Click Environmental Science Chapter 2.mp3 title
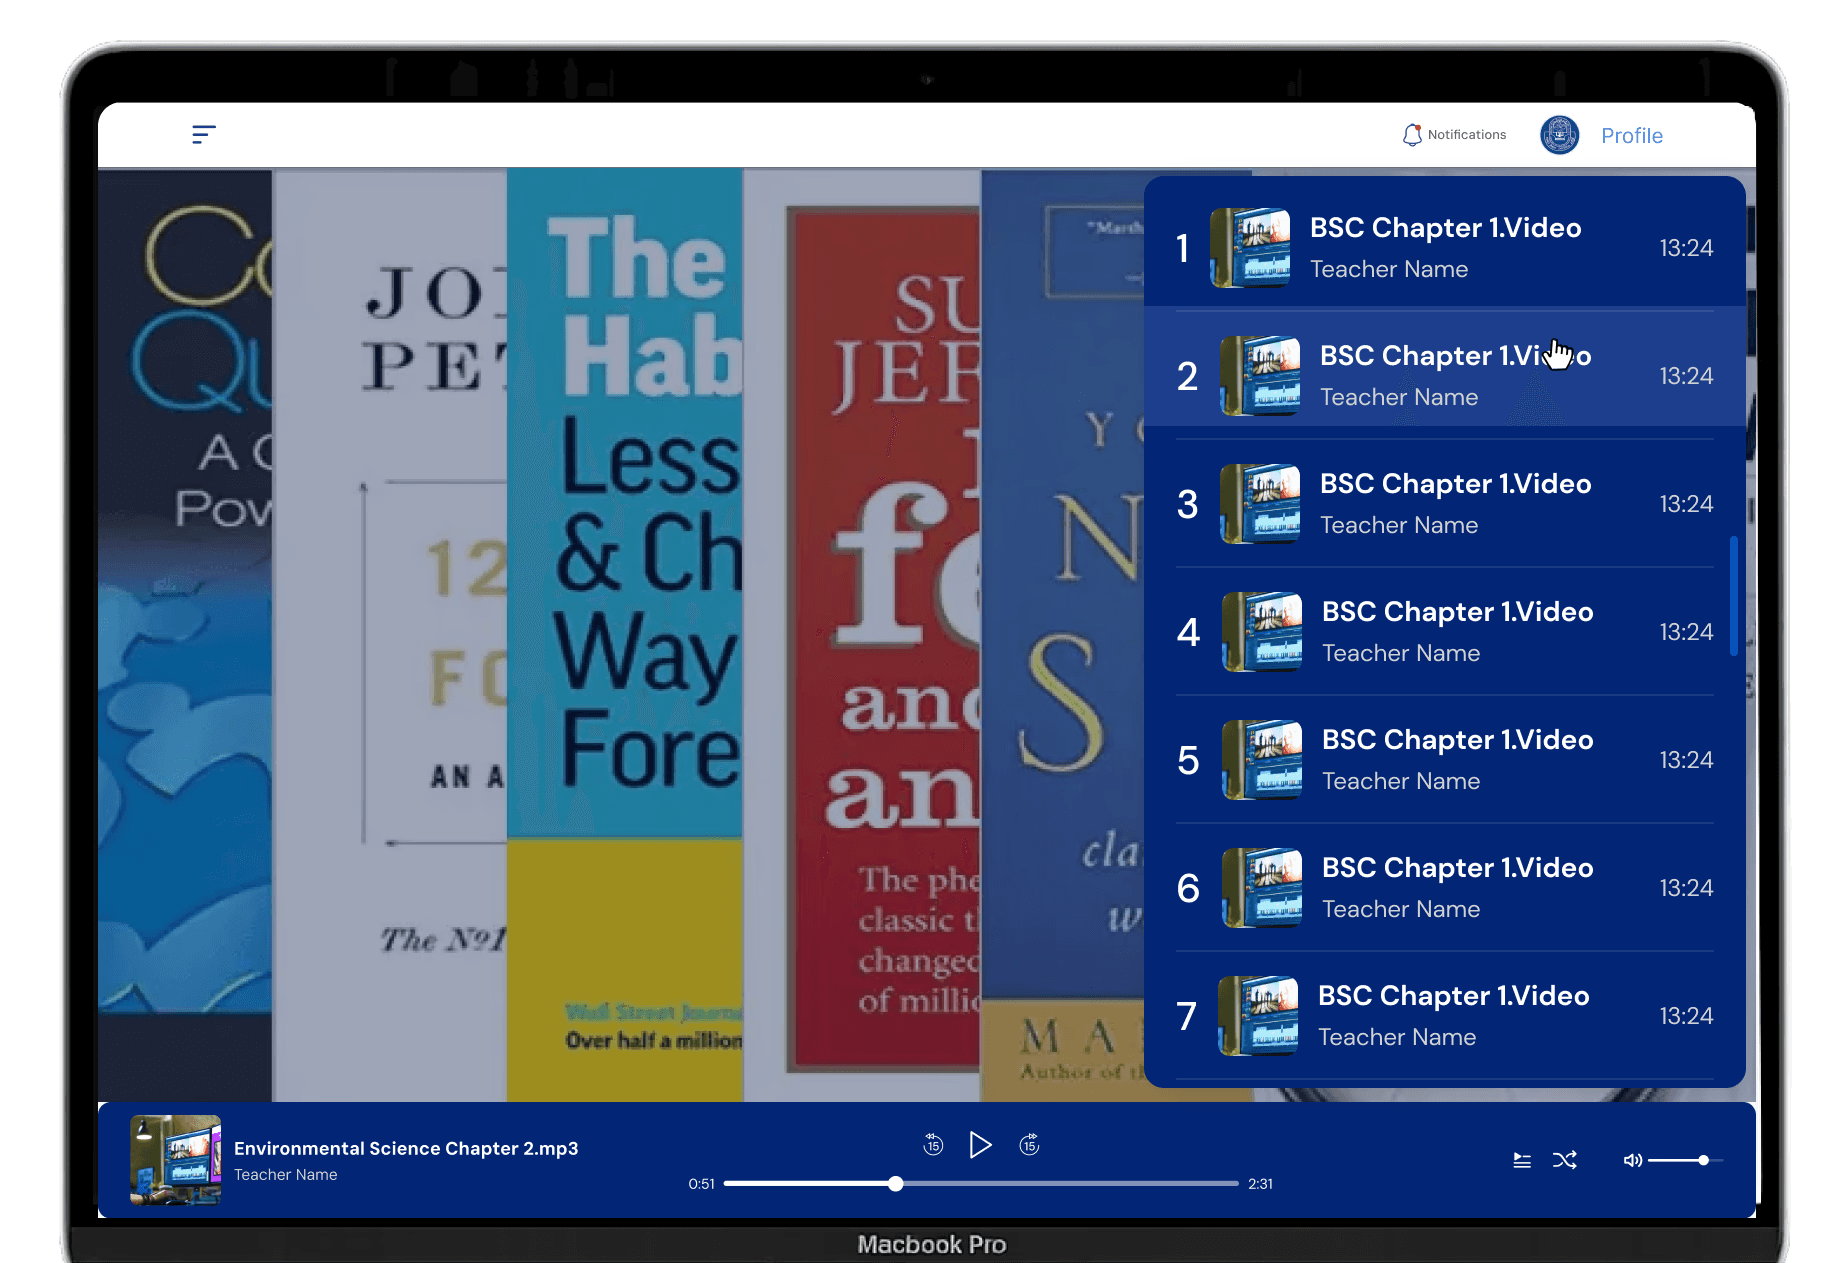This screenshot has width=1844, height=1263. point(406,1148)
